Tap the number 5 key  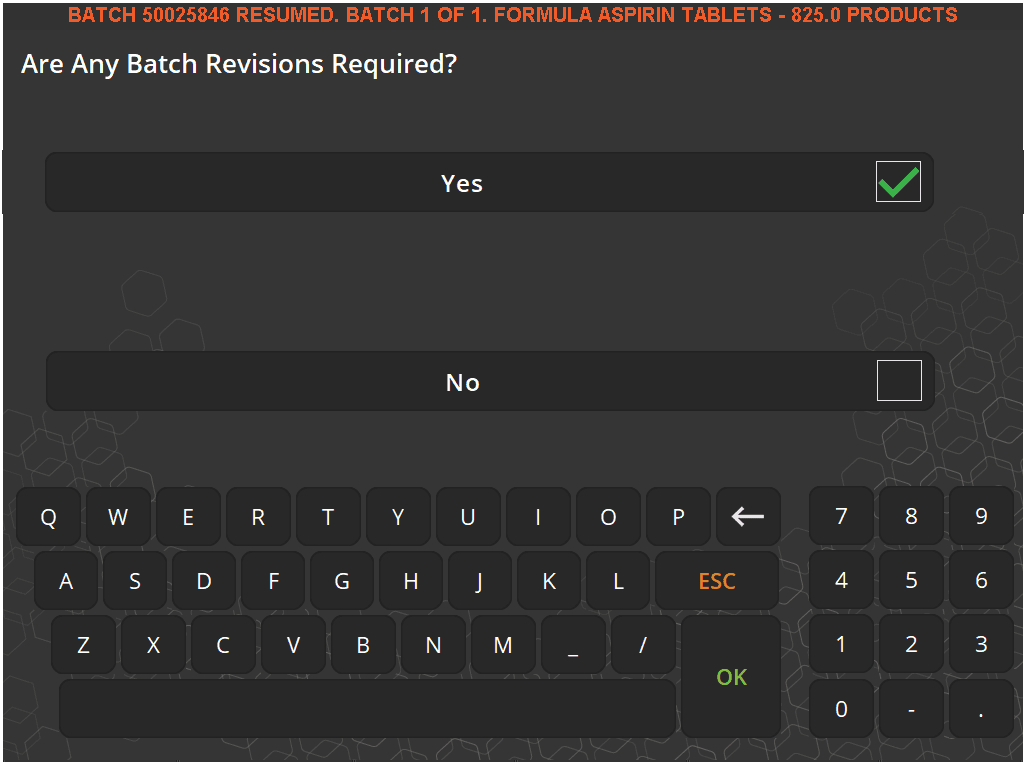click(911, 580)
